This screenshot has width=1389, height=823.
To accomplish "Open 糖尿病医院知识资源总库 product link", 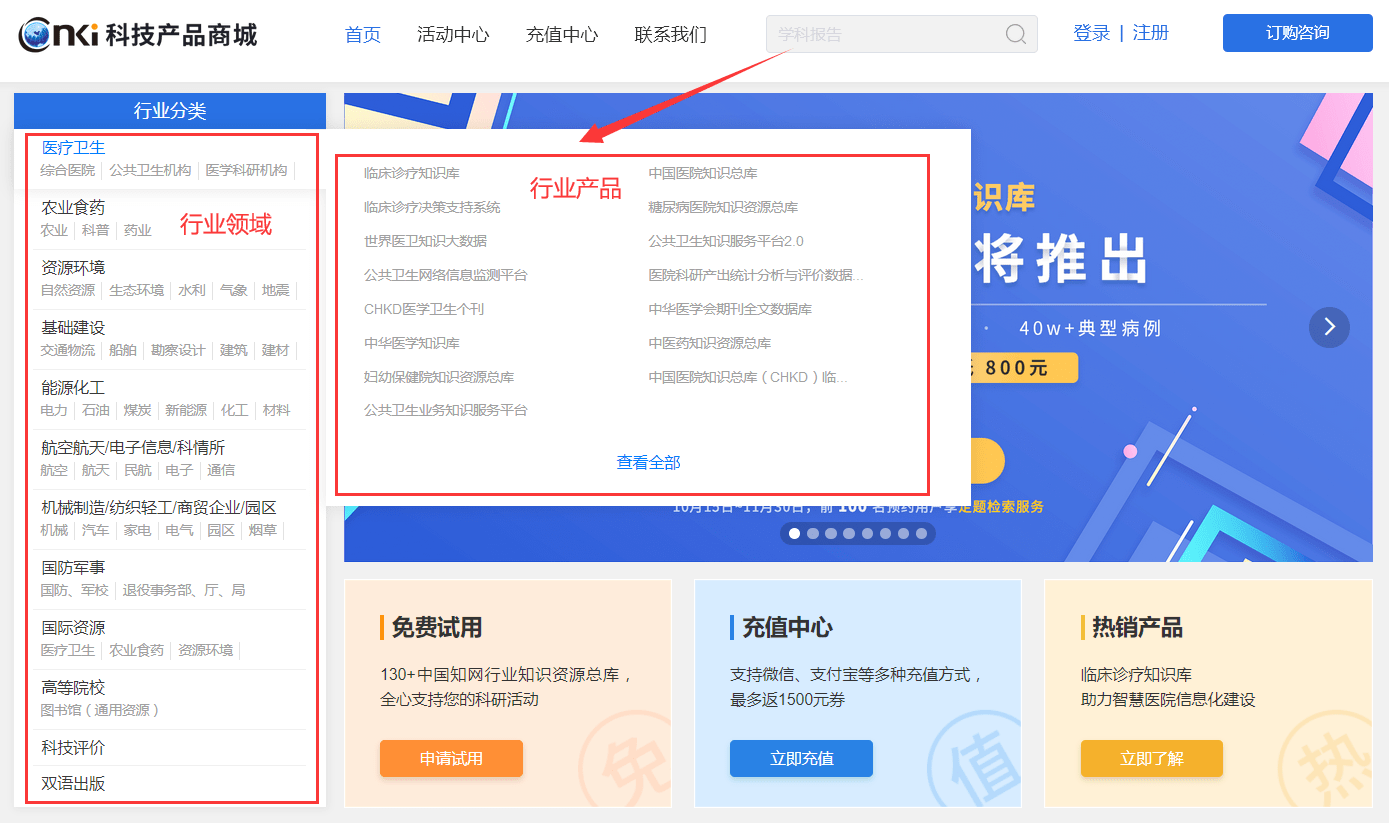I will [x=723, y=207].
